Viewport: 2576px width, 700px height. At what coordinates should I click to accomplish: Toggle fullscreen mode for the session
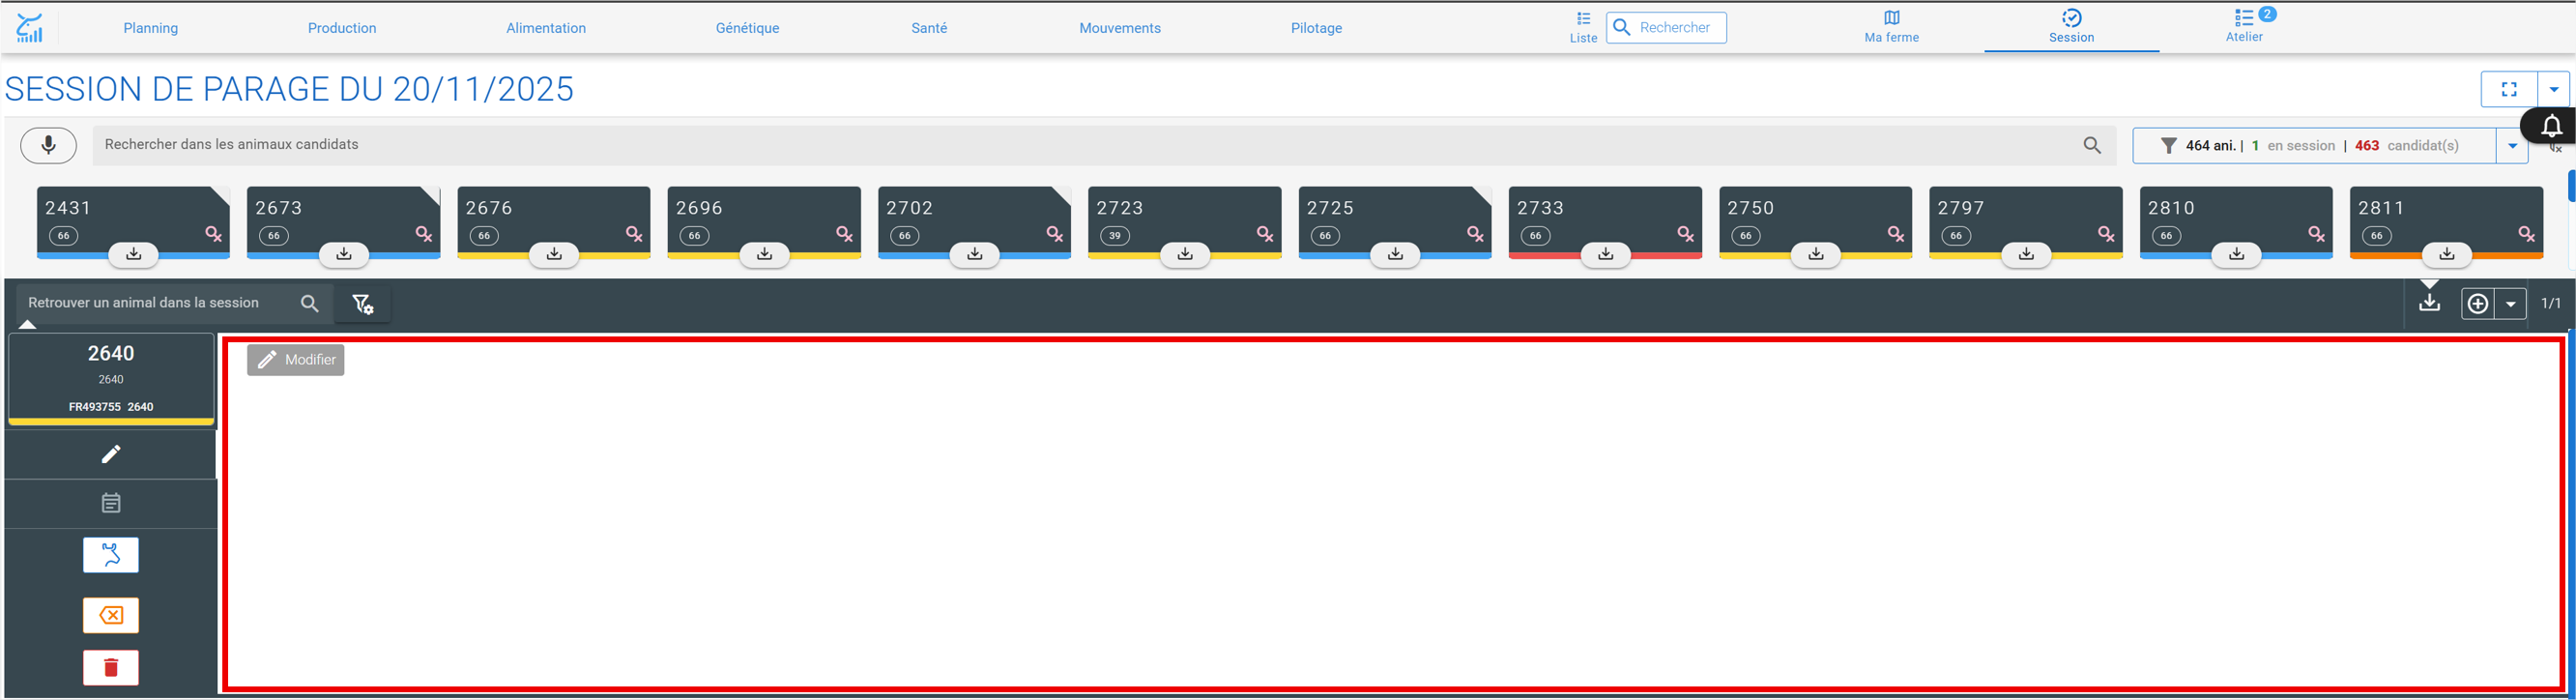(2509, 89)
